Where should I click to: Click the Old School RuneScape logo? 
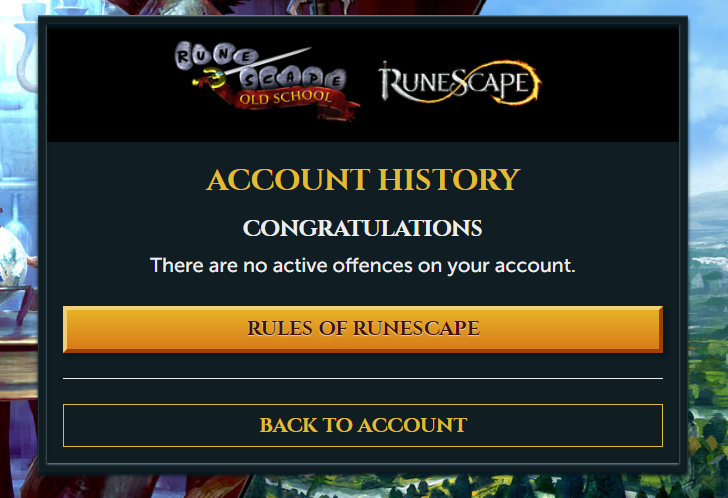pyautogui.click(x=265, y=81)
